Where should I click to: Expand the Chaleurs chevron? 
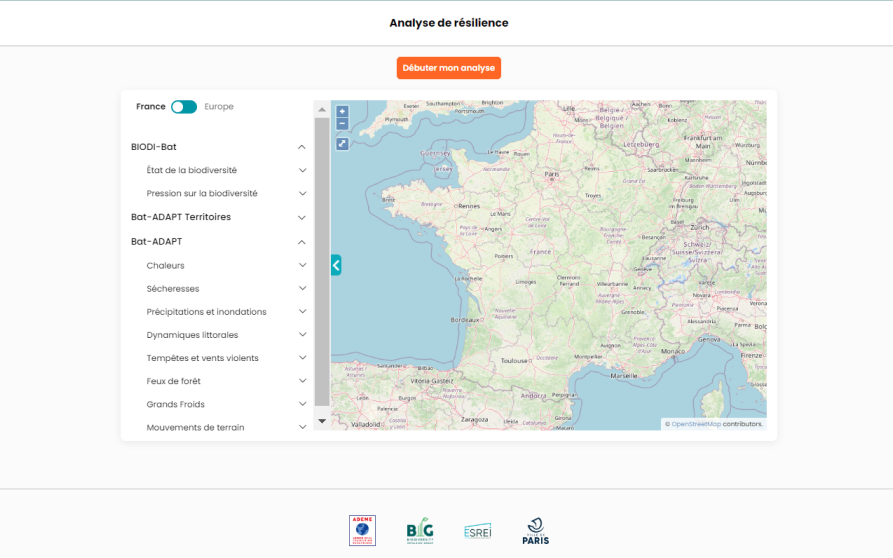pyautogui.click(x=302, y=265)
